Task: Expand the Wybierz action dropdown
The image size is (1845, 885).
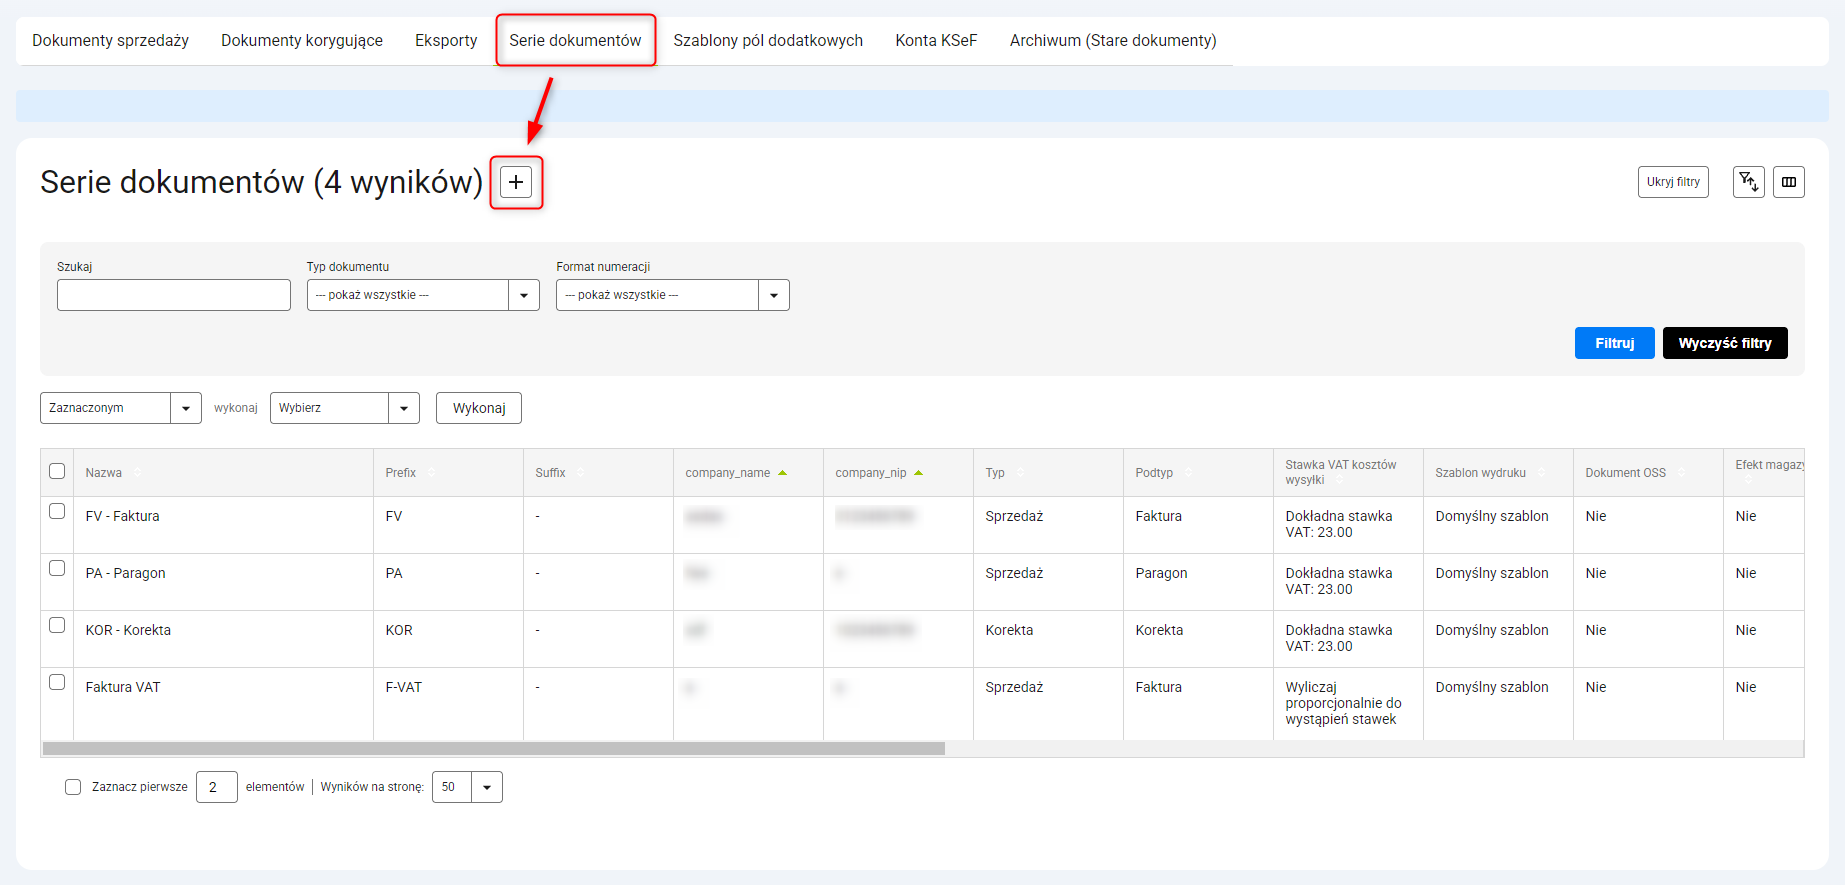Action: click(345, 408)
